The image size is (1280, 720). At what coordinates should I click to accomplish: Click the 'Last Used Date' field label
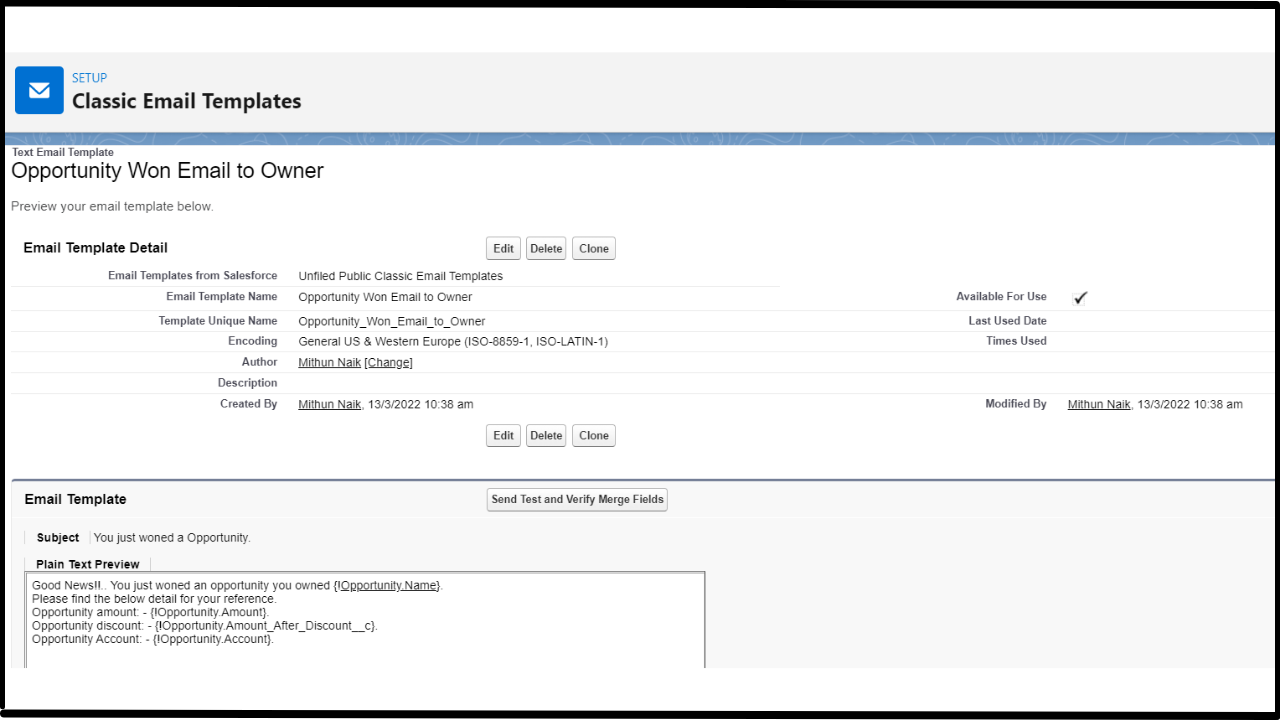pos(1007,321)
